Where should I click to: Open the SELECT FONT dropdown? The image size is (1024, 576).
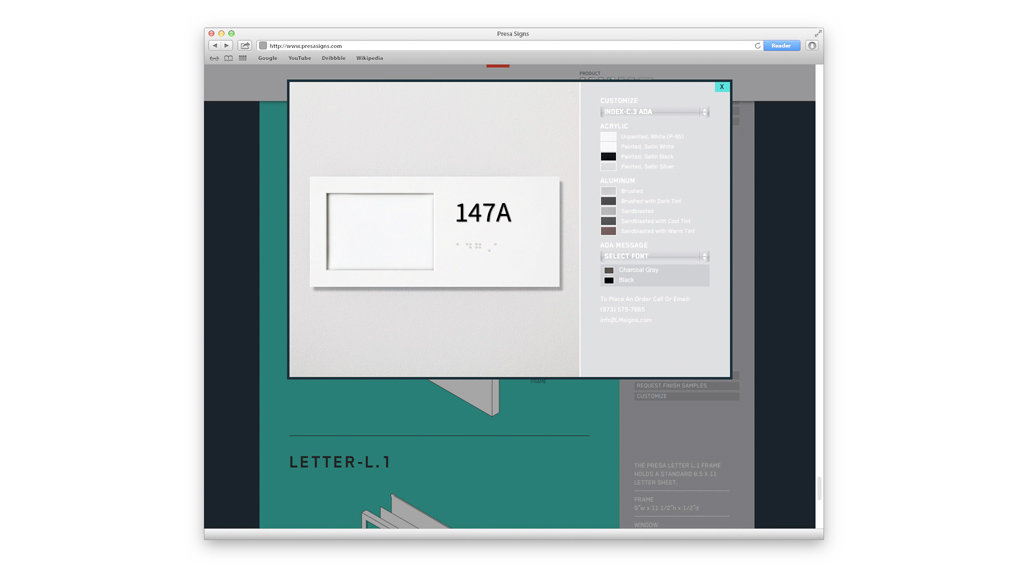[x=650, y=255]
